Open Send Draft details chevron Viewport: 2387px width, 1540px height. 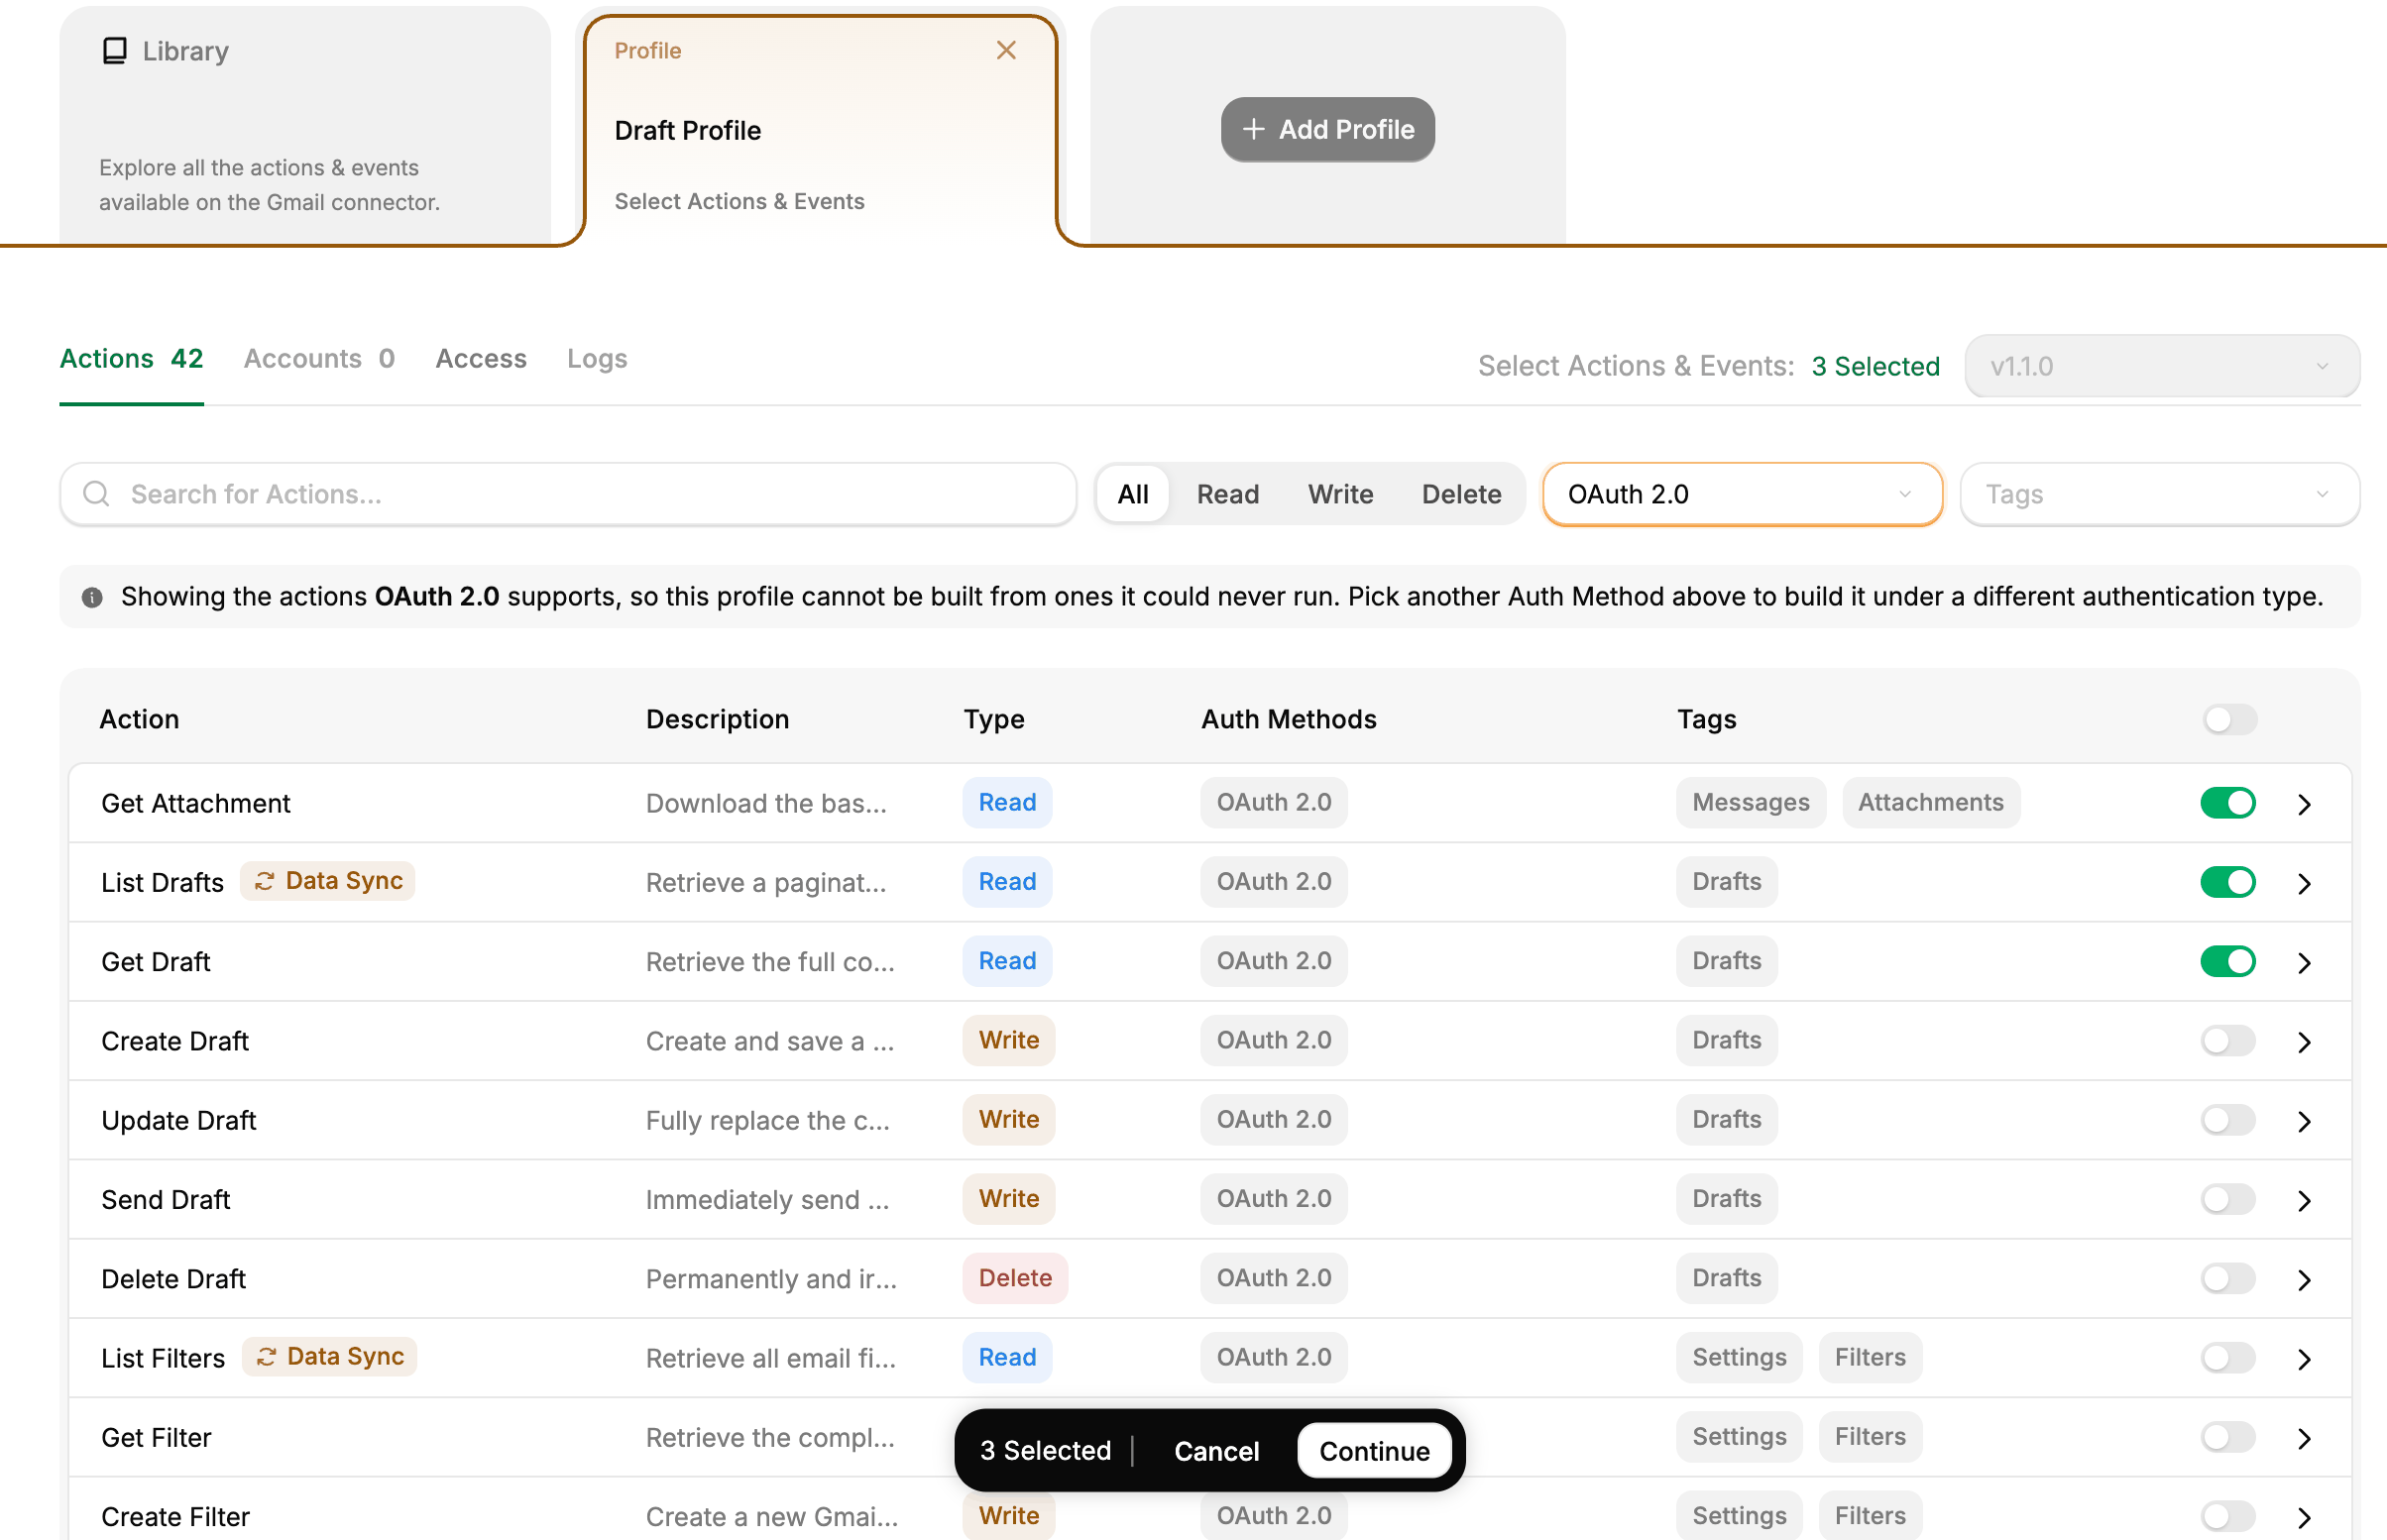pyautogui.click(x=2304, y=1199)
